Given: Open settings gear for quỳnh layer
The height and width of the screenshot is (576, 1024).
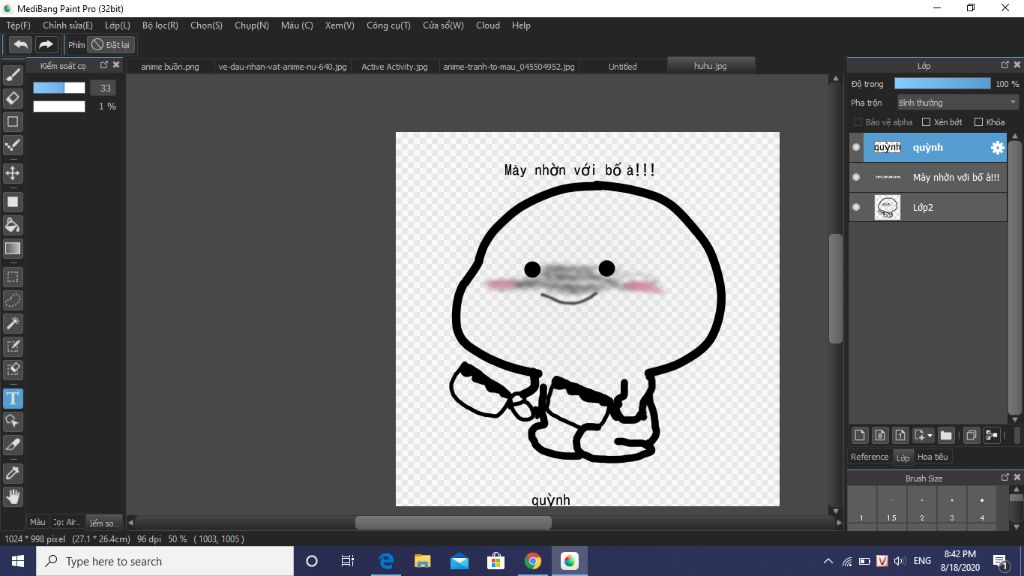Looking at the screenshot, I should tap(997, 148).
